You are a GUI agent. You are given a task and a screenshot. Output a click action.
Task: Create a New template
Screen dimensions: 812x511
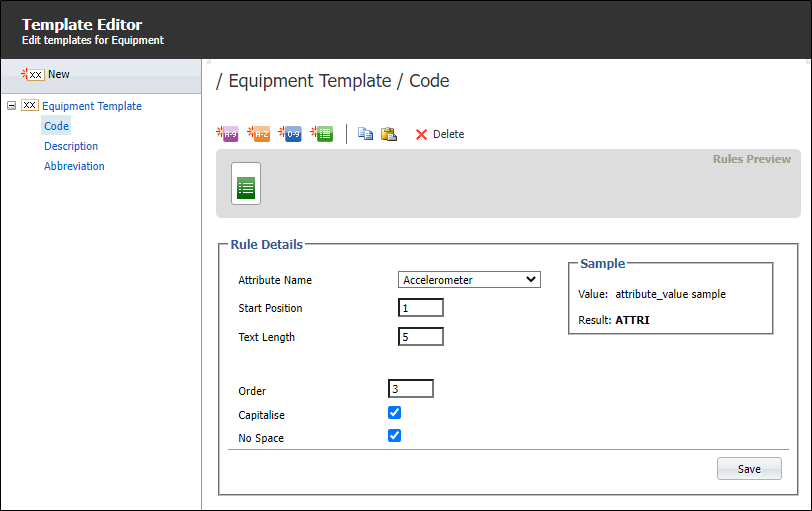point(46,75)
